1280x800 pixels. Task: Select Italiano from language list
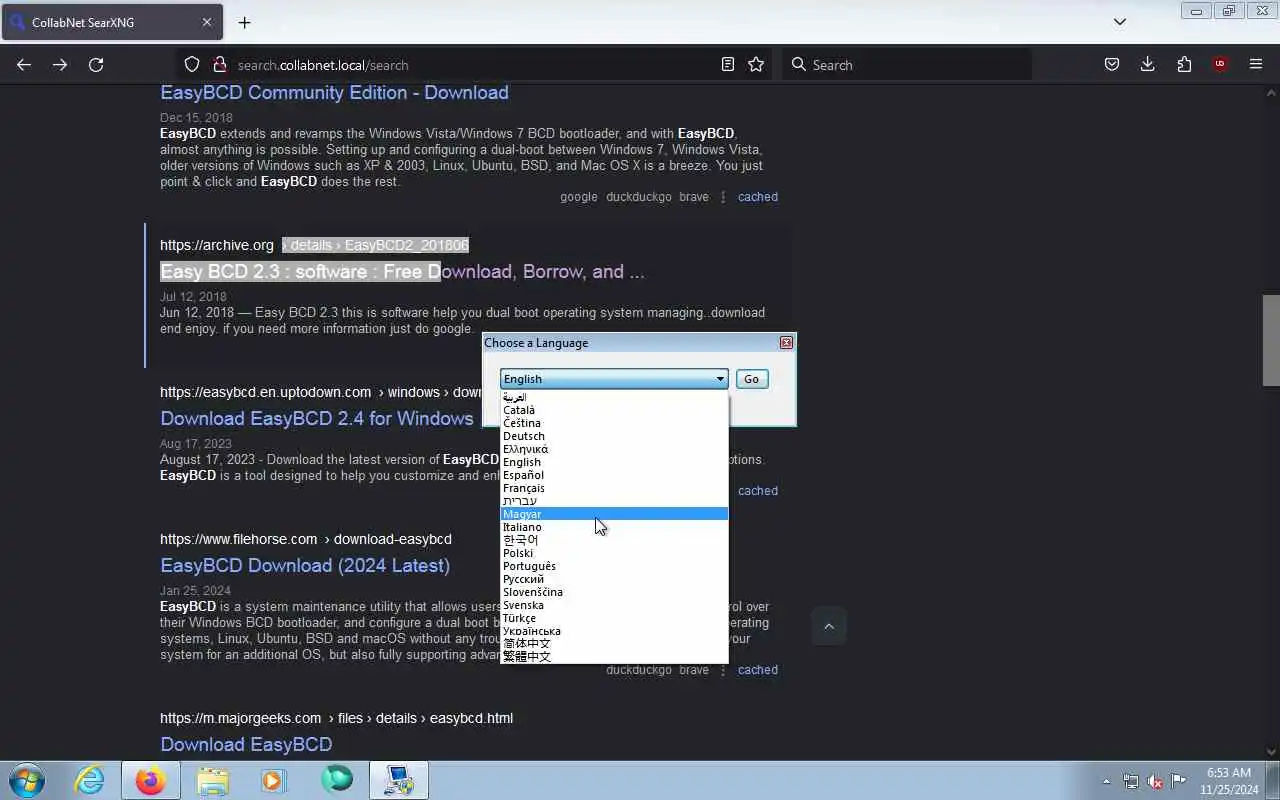614,527
